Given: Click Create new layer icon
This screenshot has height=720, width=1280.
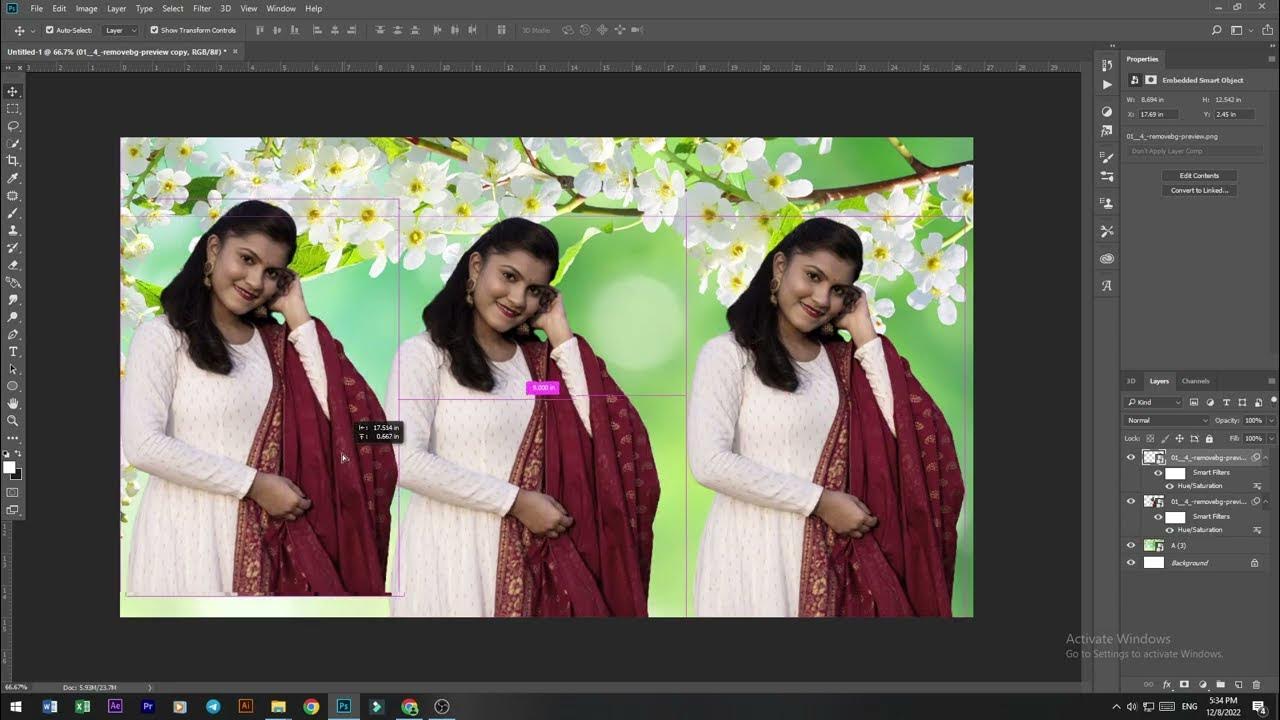Looking at the screenshot, I should pos(1239,685).
